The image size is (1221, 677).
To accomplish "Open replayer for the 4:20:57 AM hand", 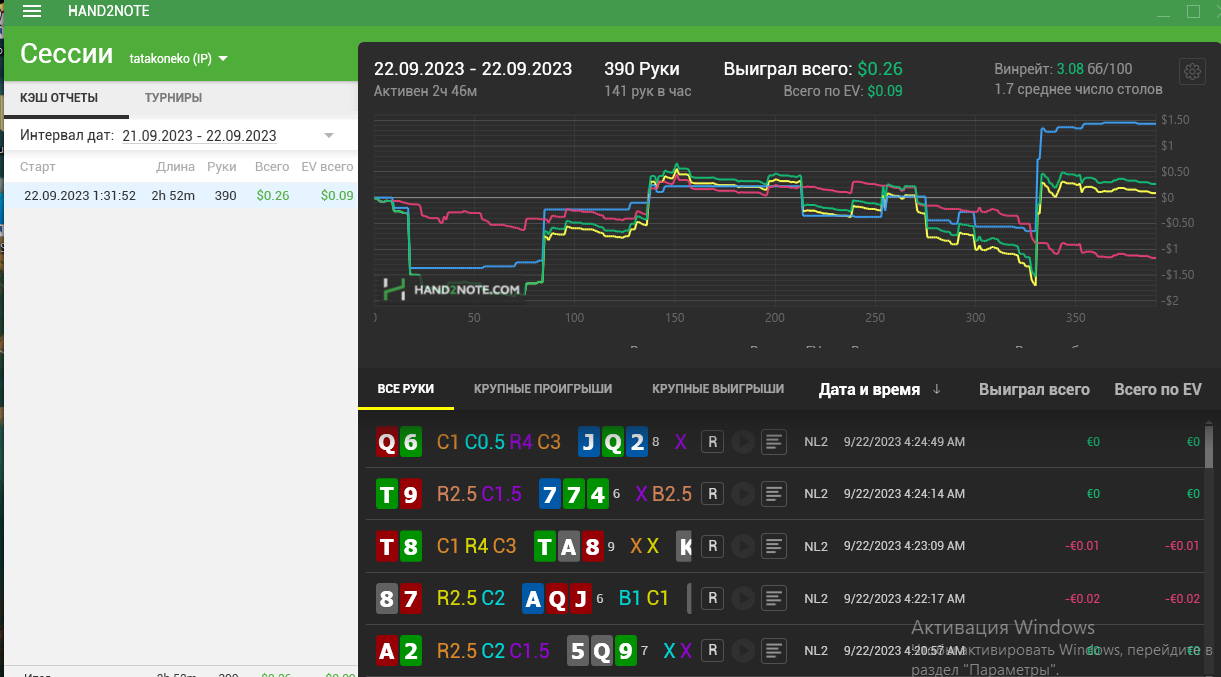I will coord(712,650).
